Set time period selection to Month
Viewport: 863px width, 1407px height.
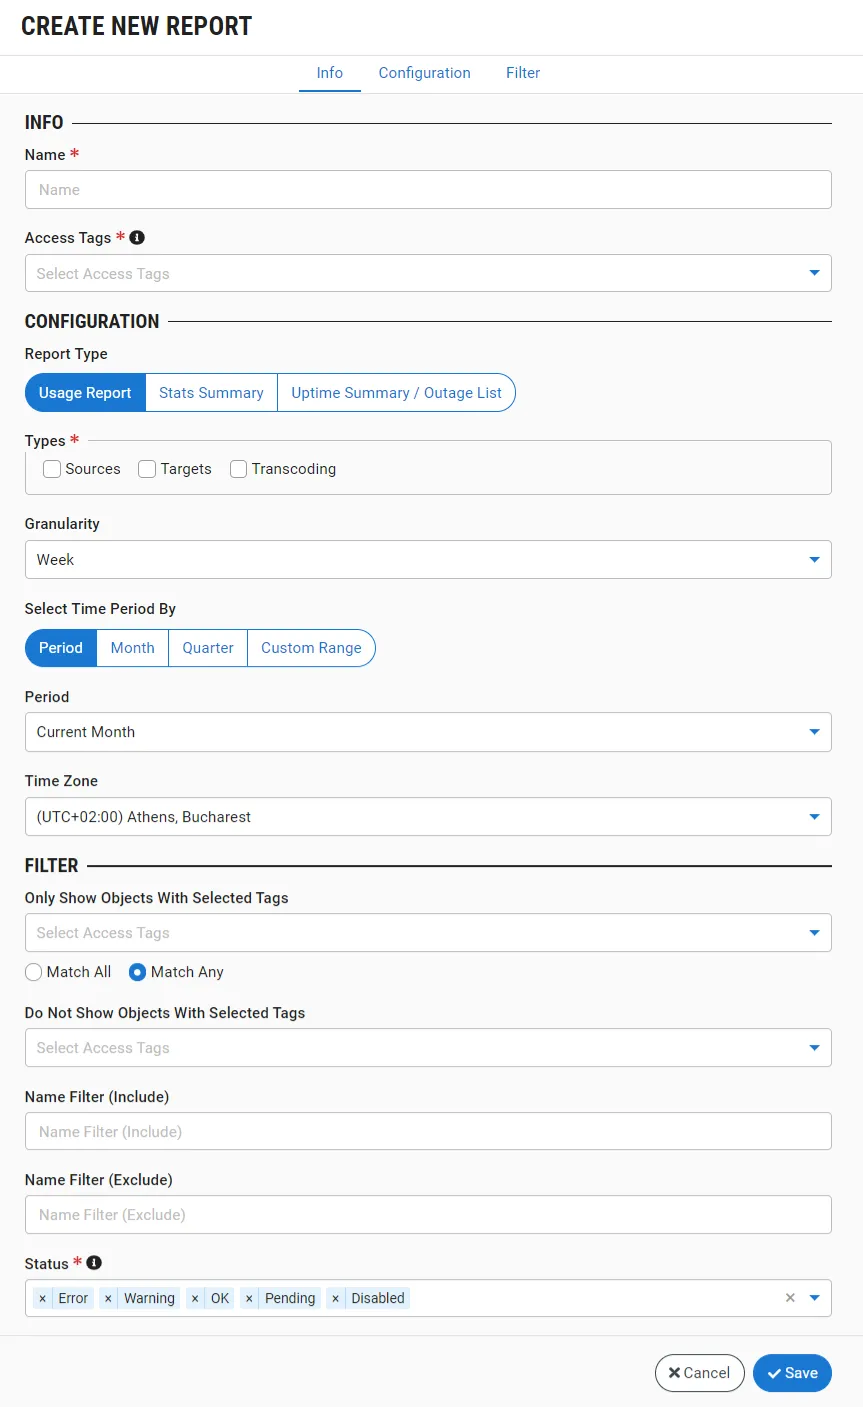coord(132,648)
